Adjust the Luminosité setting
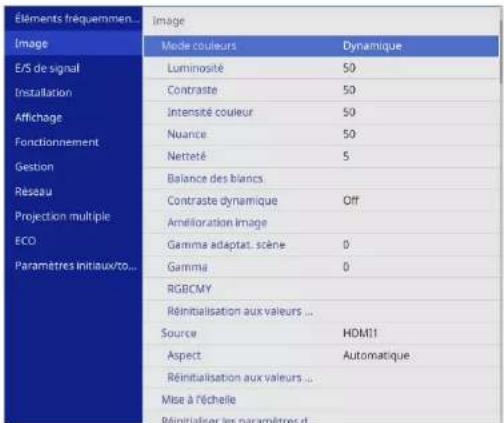The image size is (504, 423). pos(321,68)
